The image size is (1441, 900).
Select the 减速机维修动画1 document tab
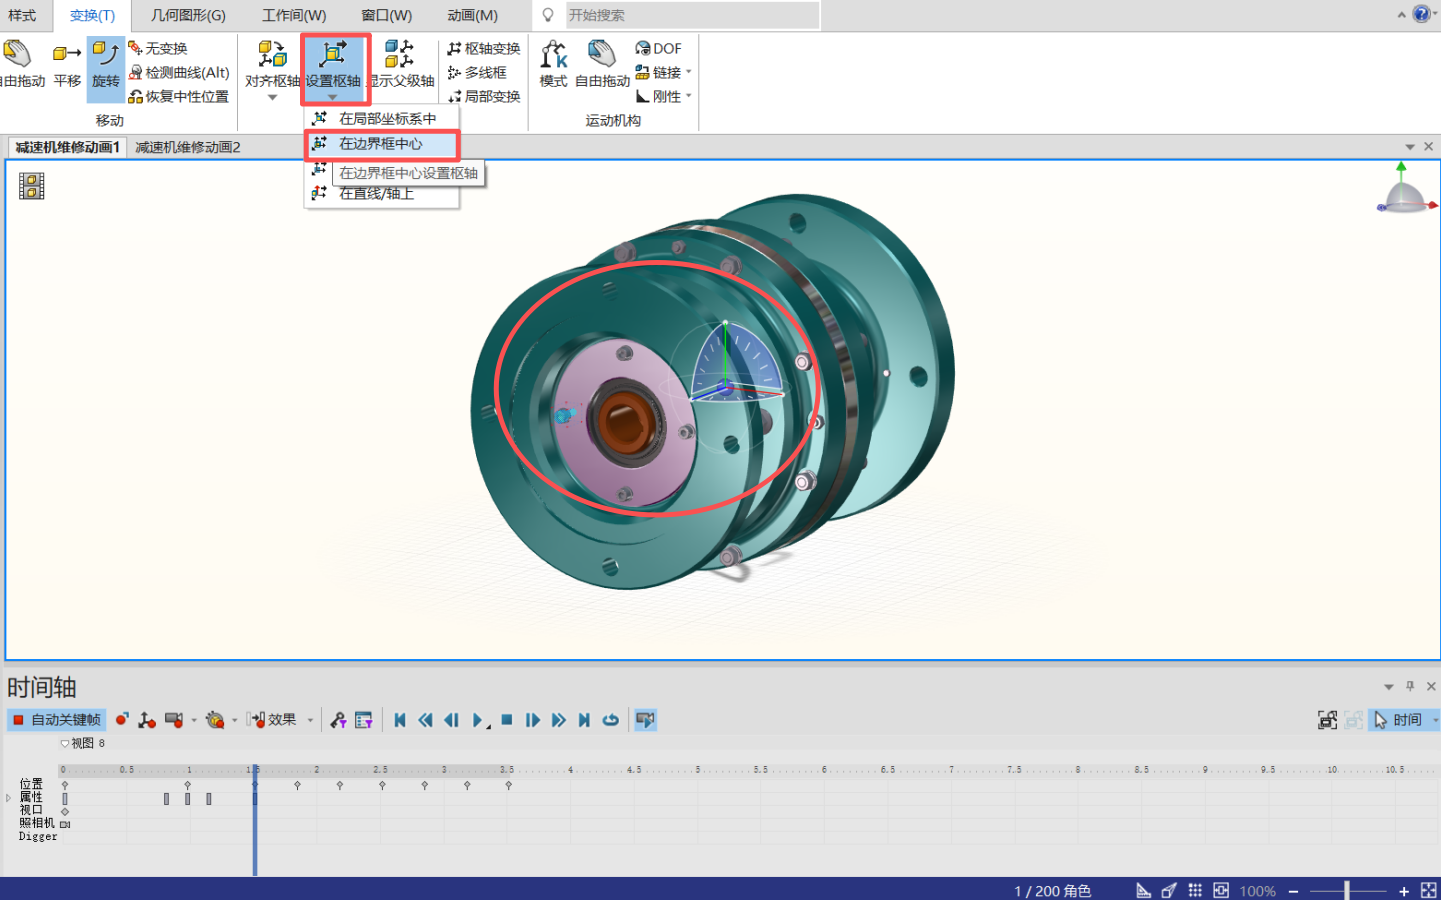(67, 147)
